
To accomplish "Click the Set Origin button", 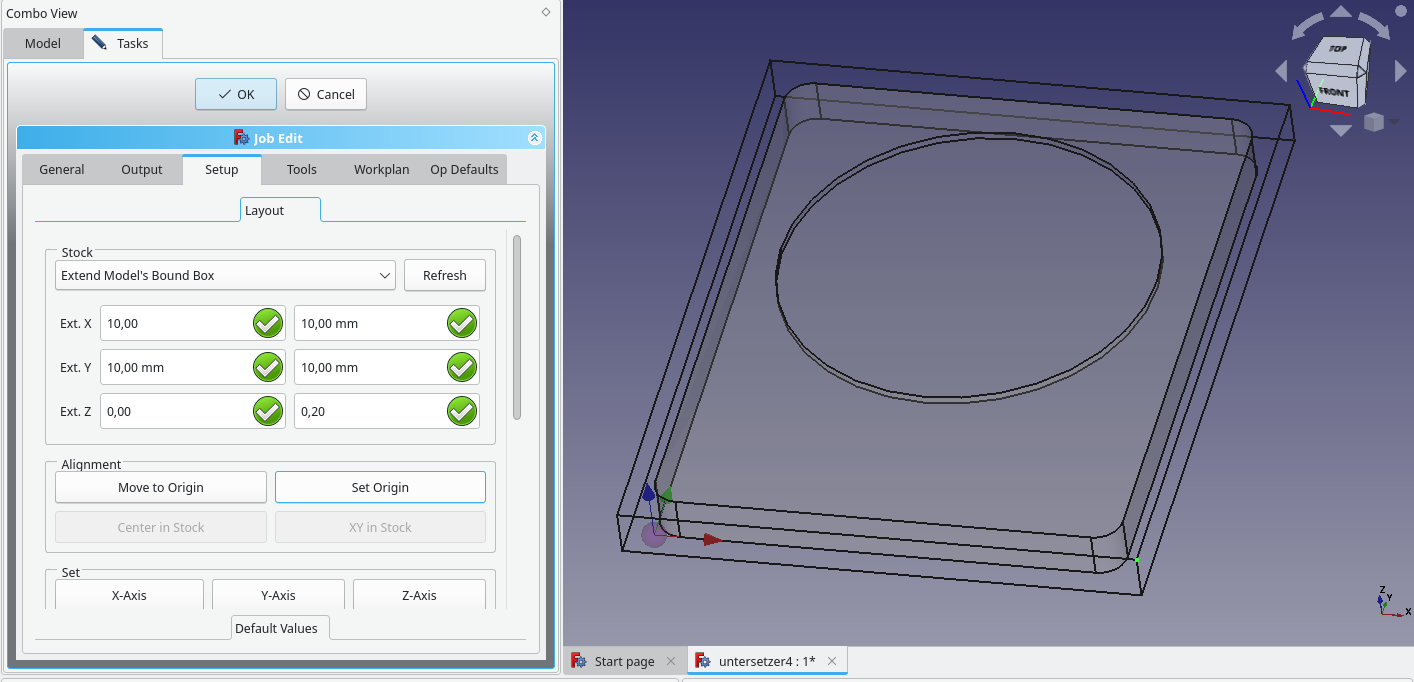I will point(380,487).
